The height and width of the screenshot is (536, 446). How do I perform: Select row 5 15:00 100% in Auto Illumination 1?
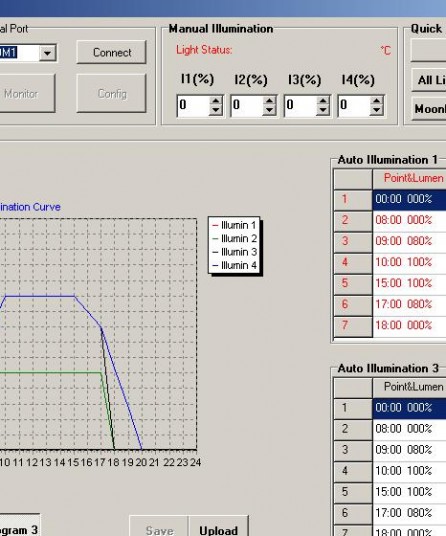(x=409, y=283)
